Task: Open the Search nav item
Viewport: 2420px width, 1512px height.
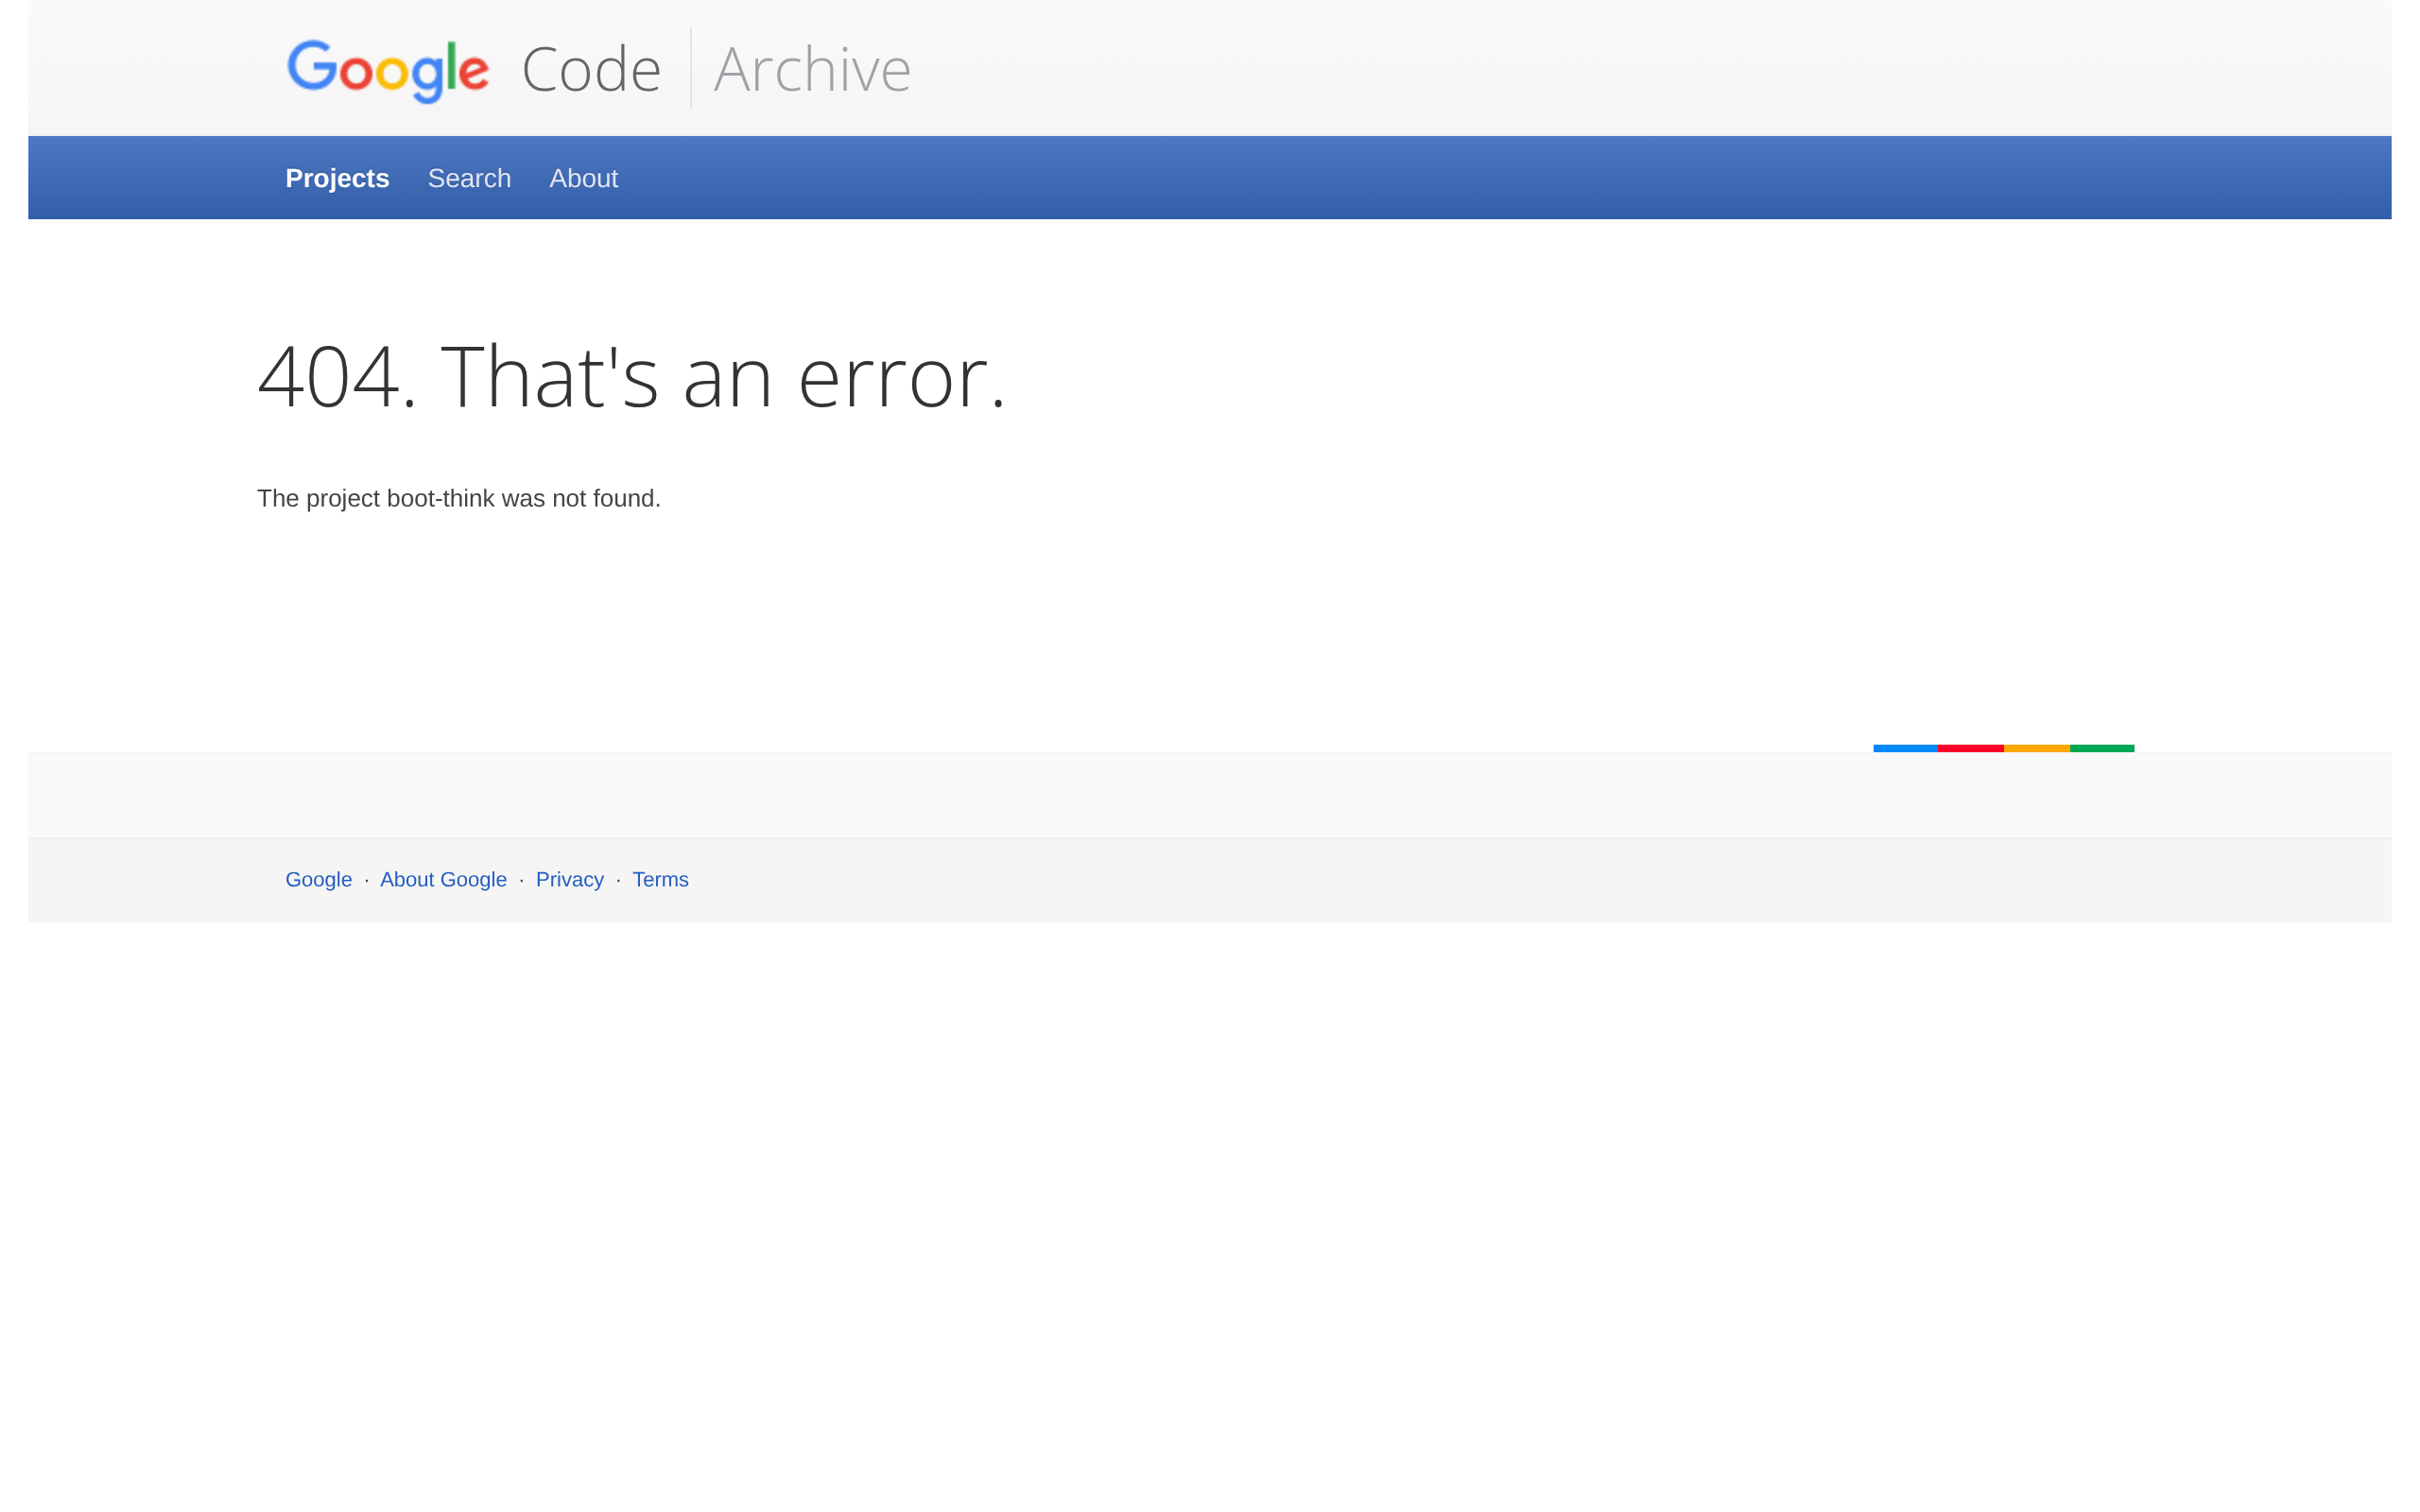Action: 469,178
